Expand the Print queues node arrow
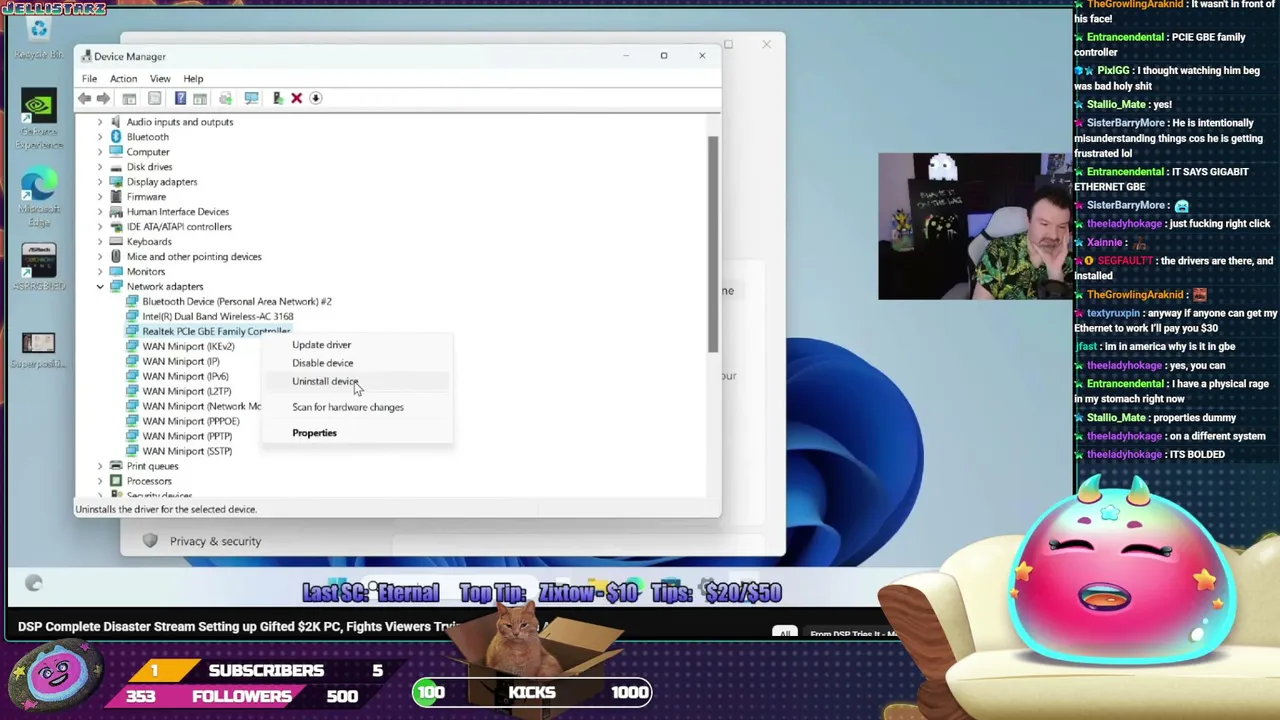The width and height of the screenshot is (1280, 720). pyautogui.click(x=99, y=466)
